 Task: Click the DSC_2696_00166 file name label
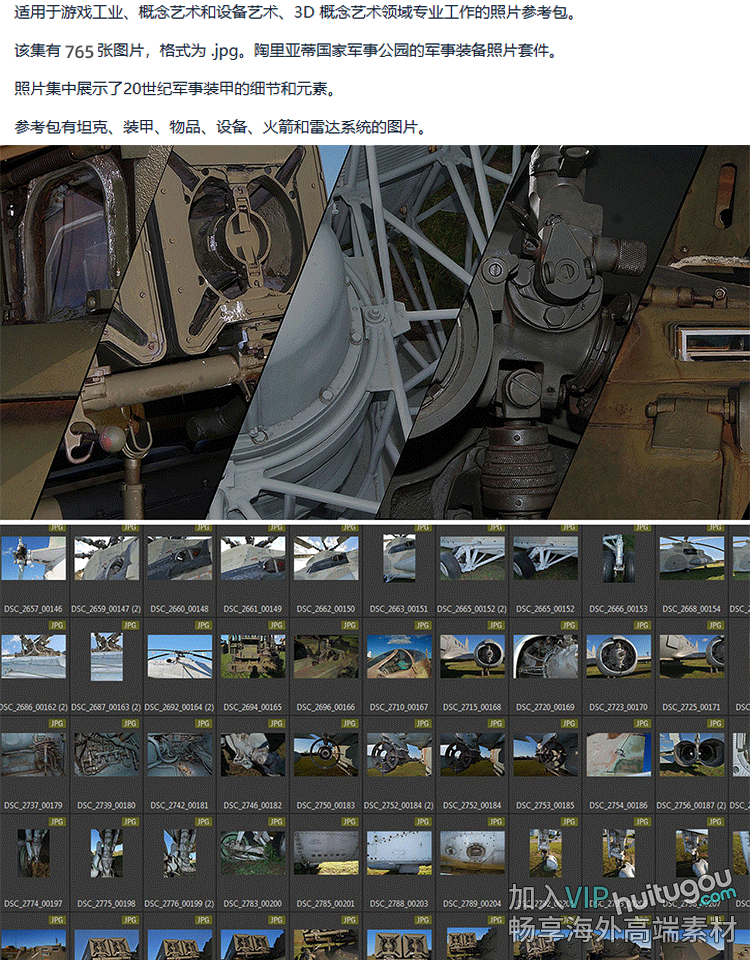pos(326,707)
